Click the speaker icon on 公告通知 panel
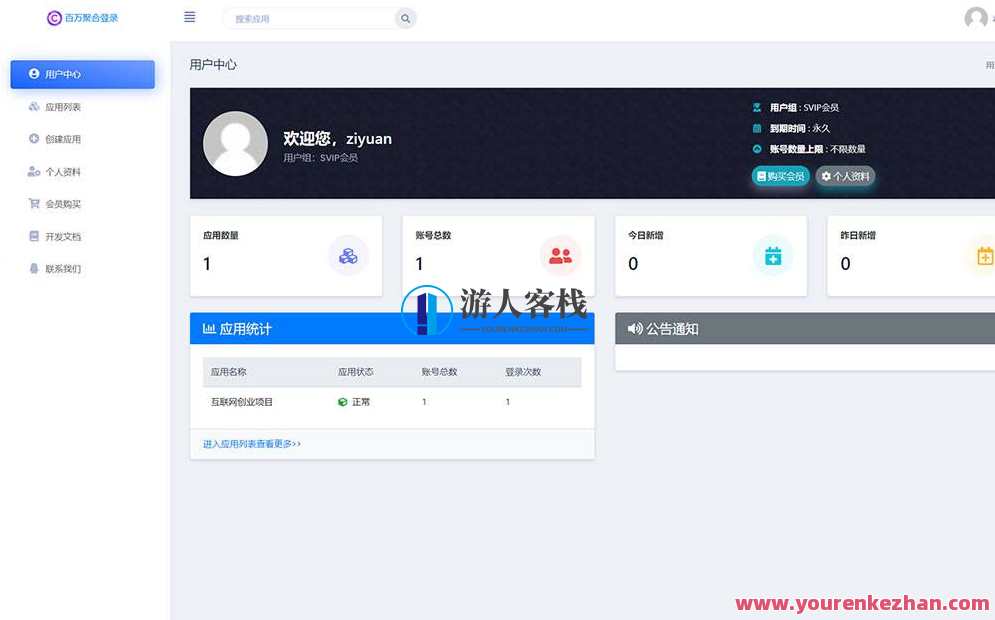Viewport: 995px width, 620px height. [634, 328]
